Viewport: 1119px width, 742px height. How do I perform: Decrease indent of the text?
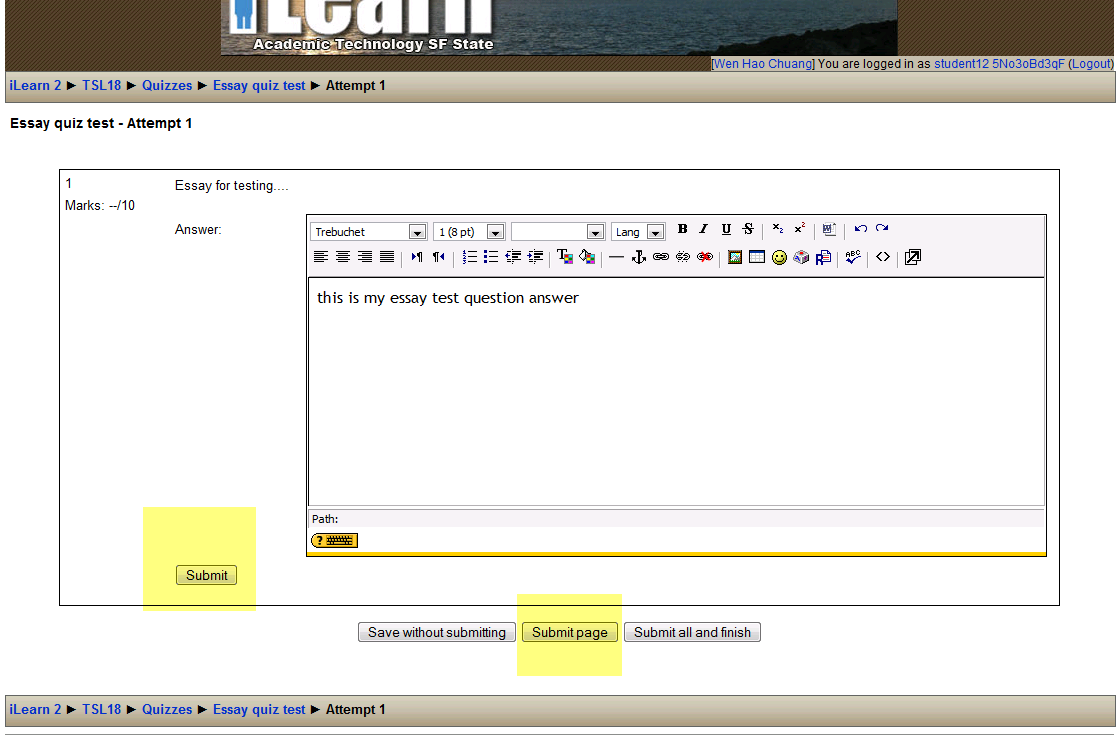pos(513,257)
